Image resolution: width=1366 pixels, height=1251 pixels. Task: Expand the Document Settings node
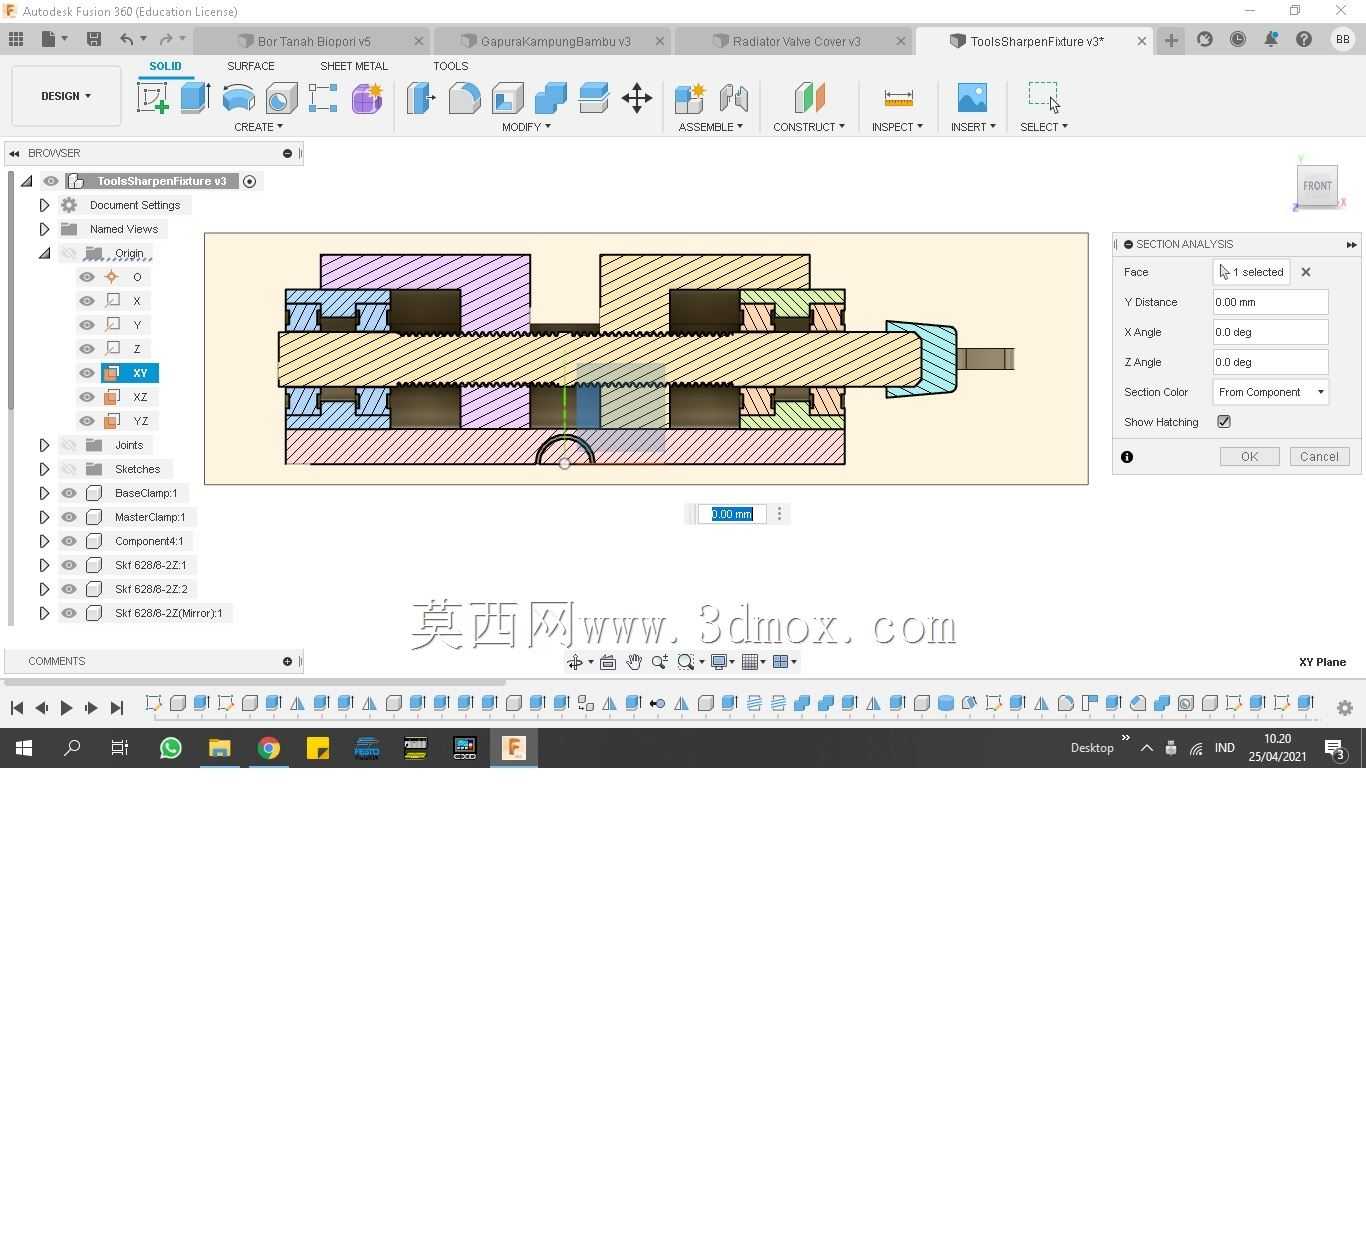click(44, 205)
